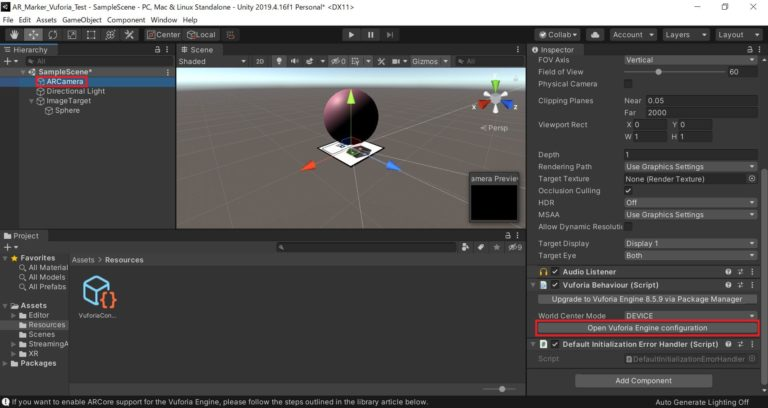Select the Transform tool
The height and width of the screenshot is (408, 768).
[110, 35]
